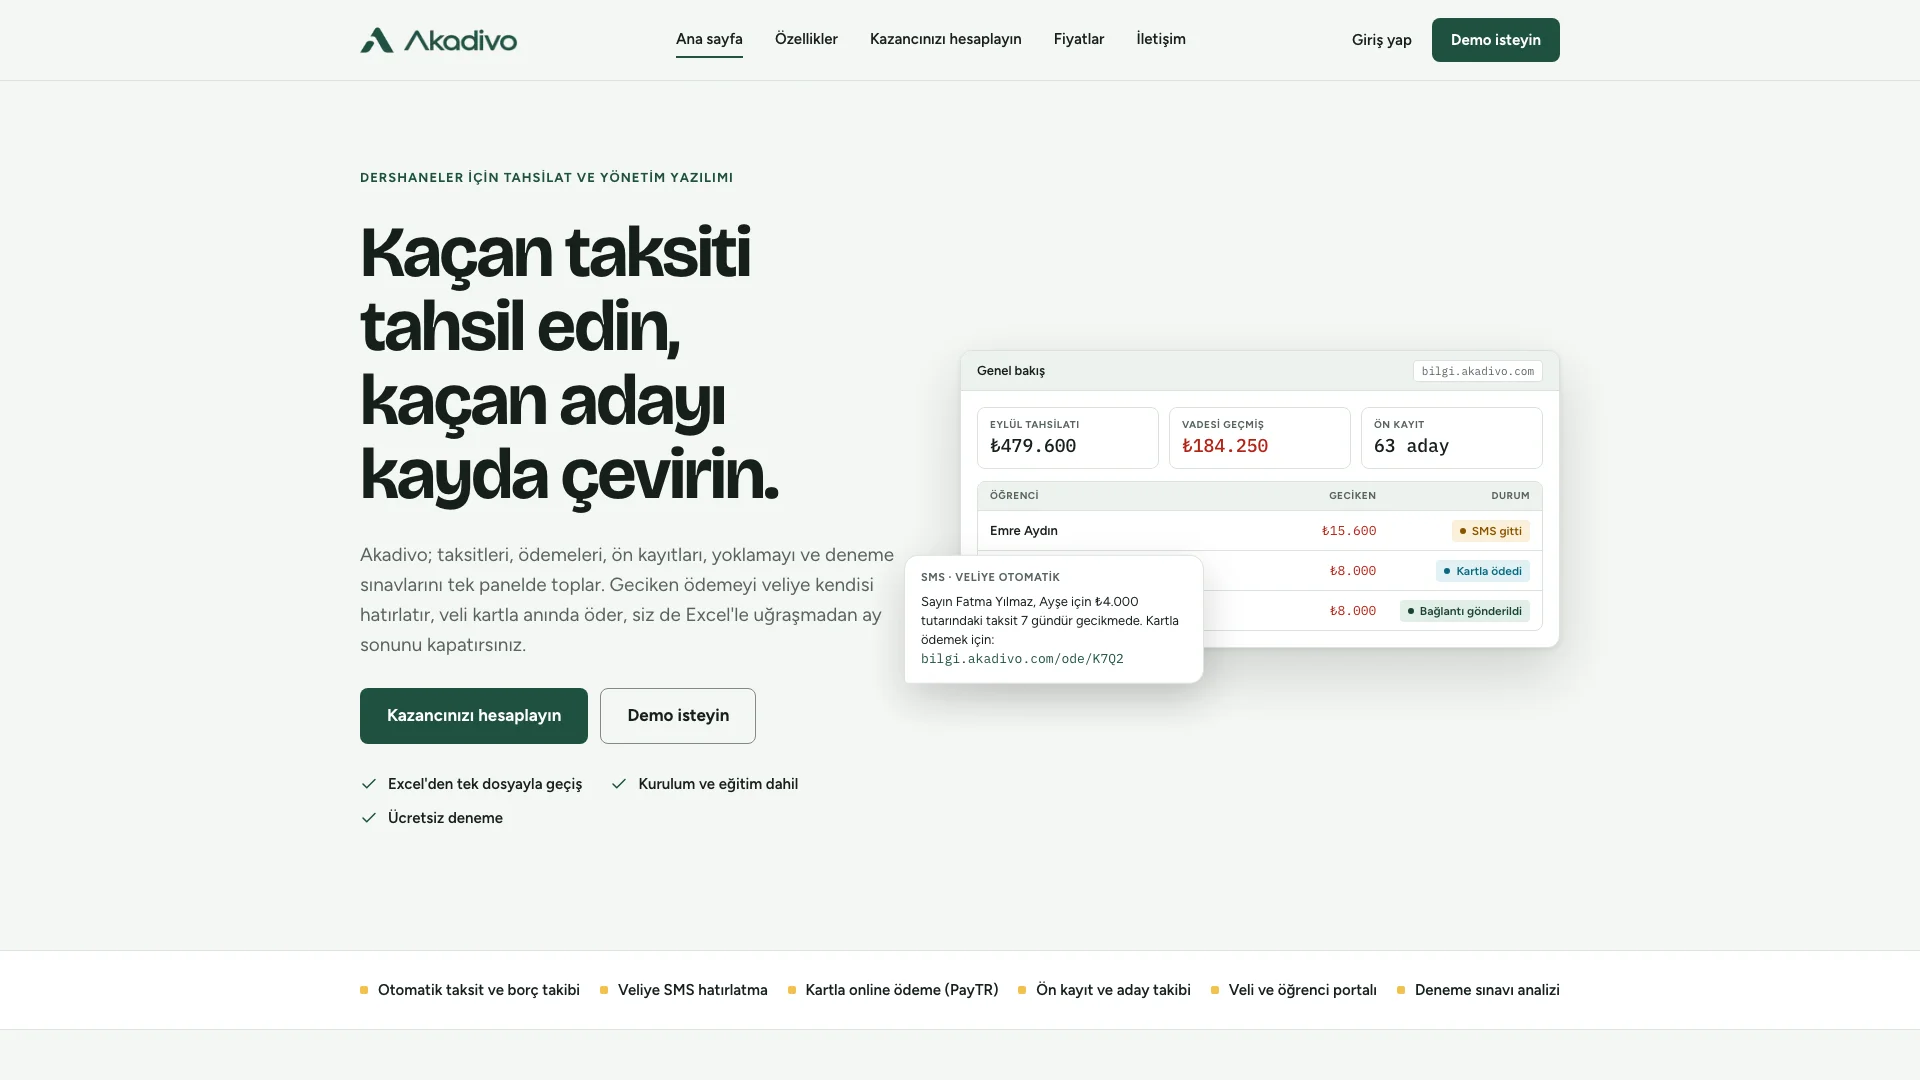Click the Excel'den tek dosyayla geçiş text
The height and width of the screenshot is (1080, 1920).
(485, 784)
